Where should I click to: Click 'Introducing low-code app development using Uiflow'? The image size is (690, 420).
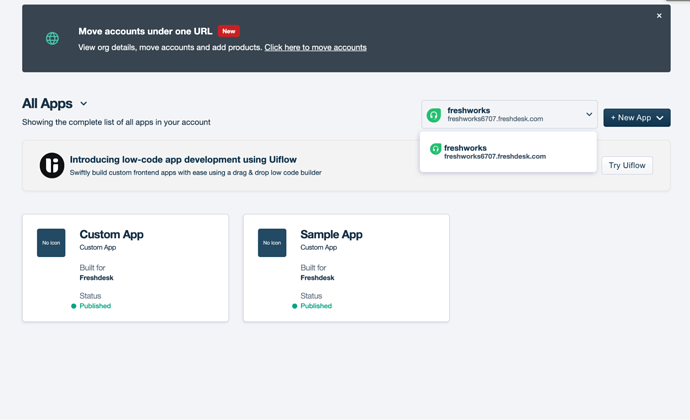point(183,159)
